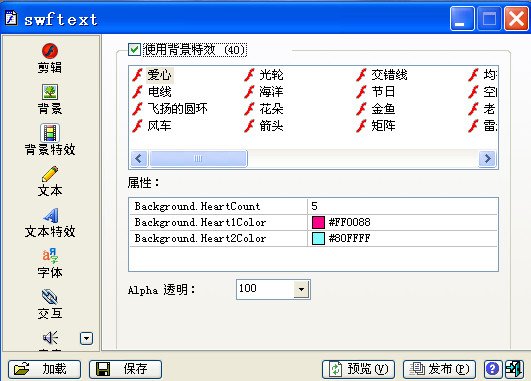Click the Background.Heart1Color property name
This screenshot has width=531, height=381.
[x=200, y=222]
